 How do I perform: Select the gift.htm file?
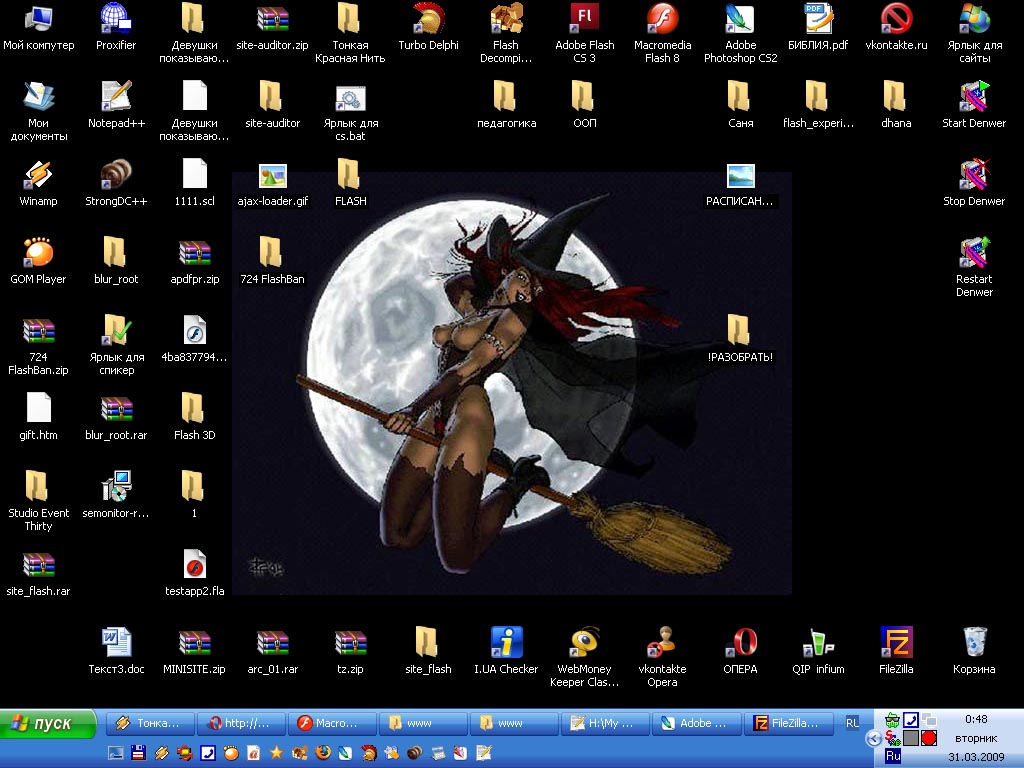tap(39, 417)
